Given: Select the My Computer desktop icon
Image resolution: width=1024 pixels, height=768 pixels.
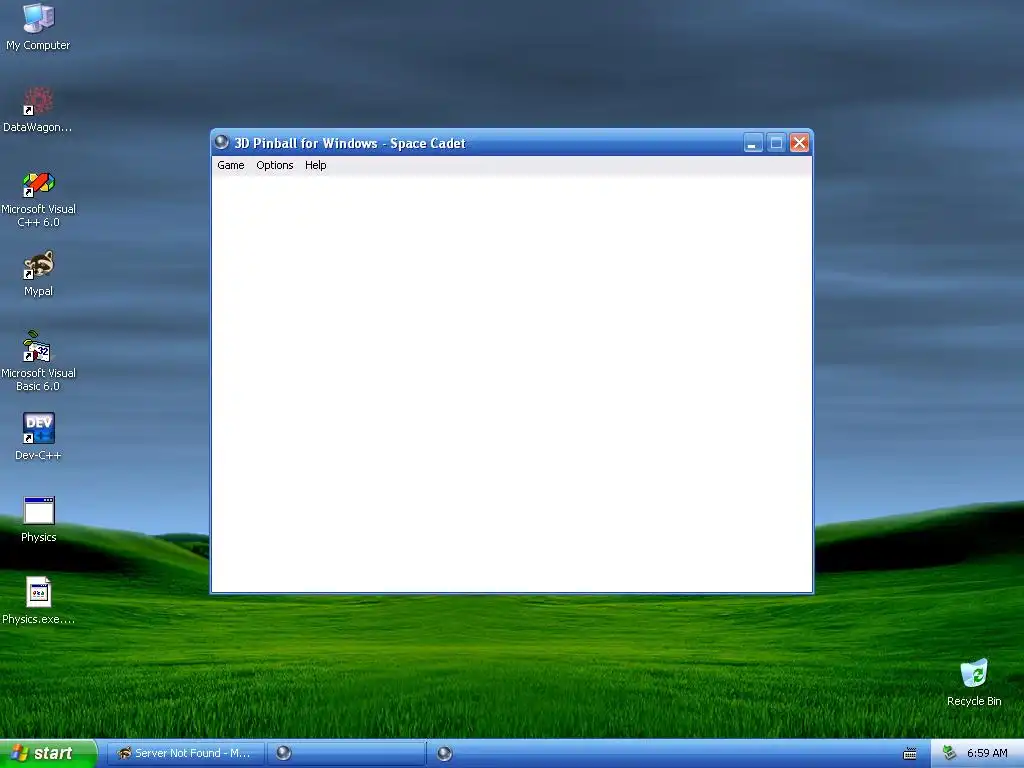Looking at the screenshot, I should [x=38, y=27].
